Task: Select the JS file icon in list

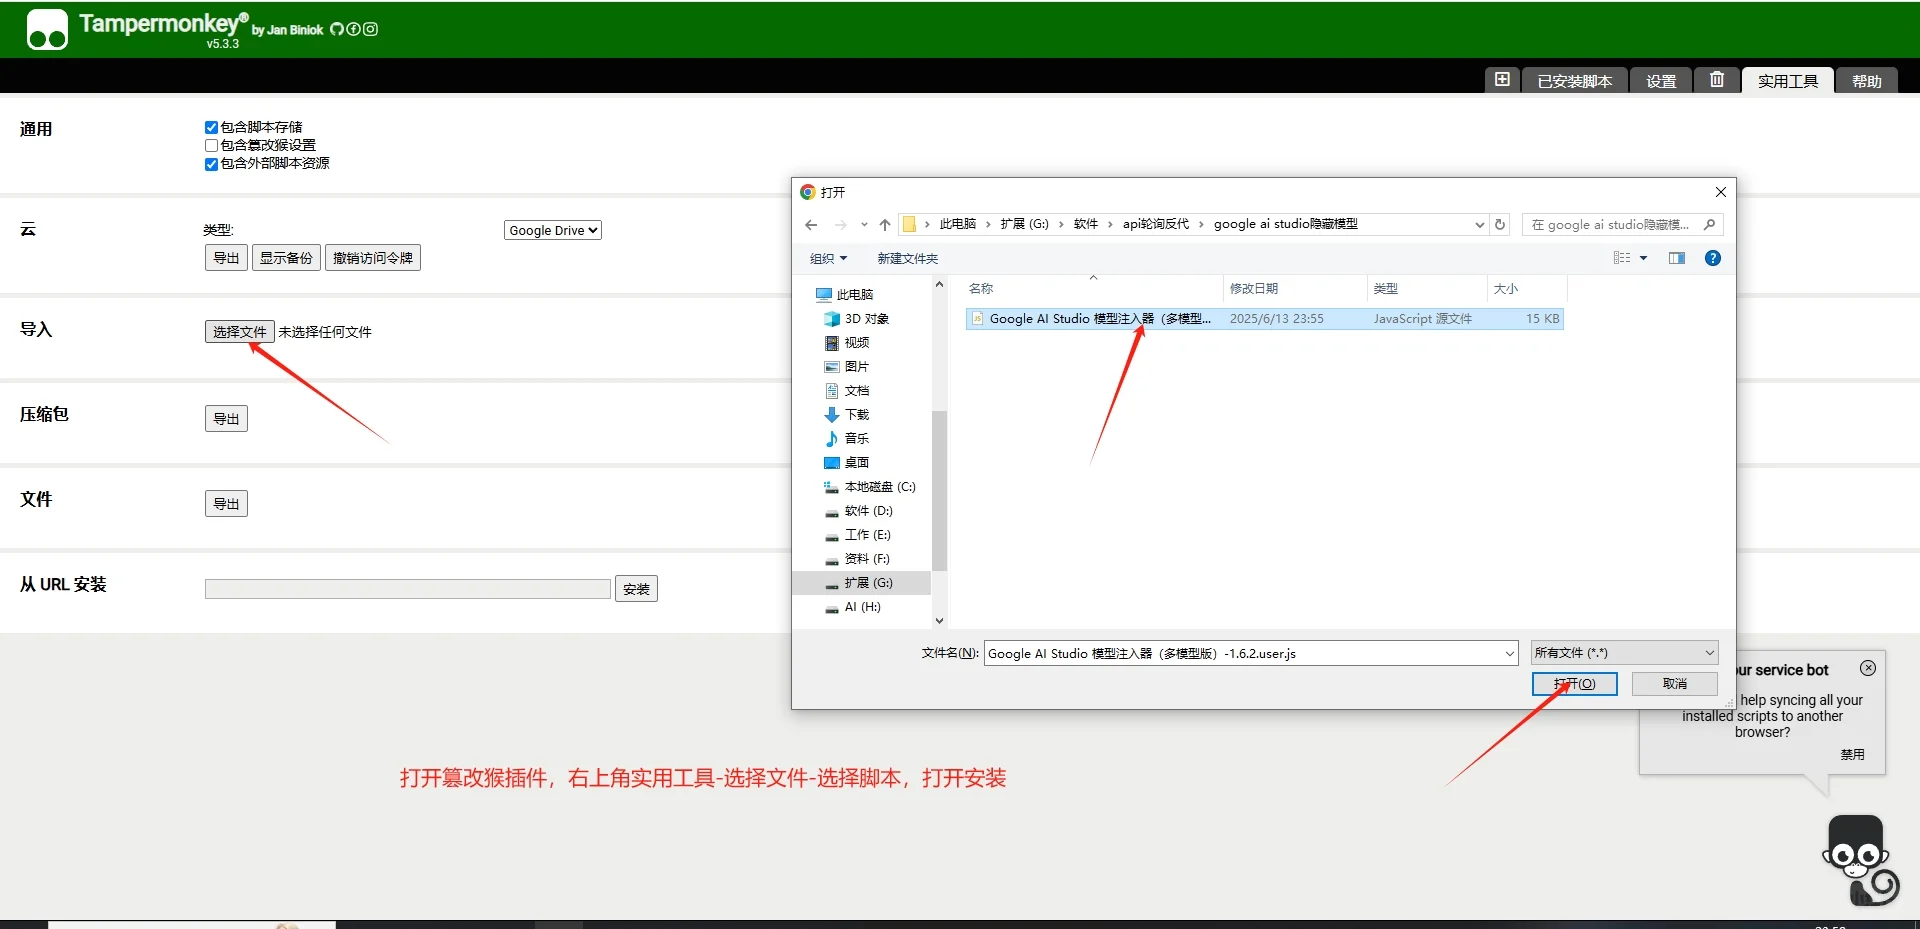Action: click(x=978, y=319)
